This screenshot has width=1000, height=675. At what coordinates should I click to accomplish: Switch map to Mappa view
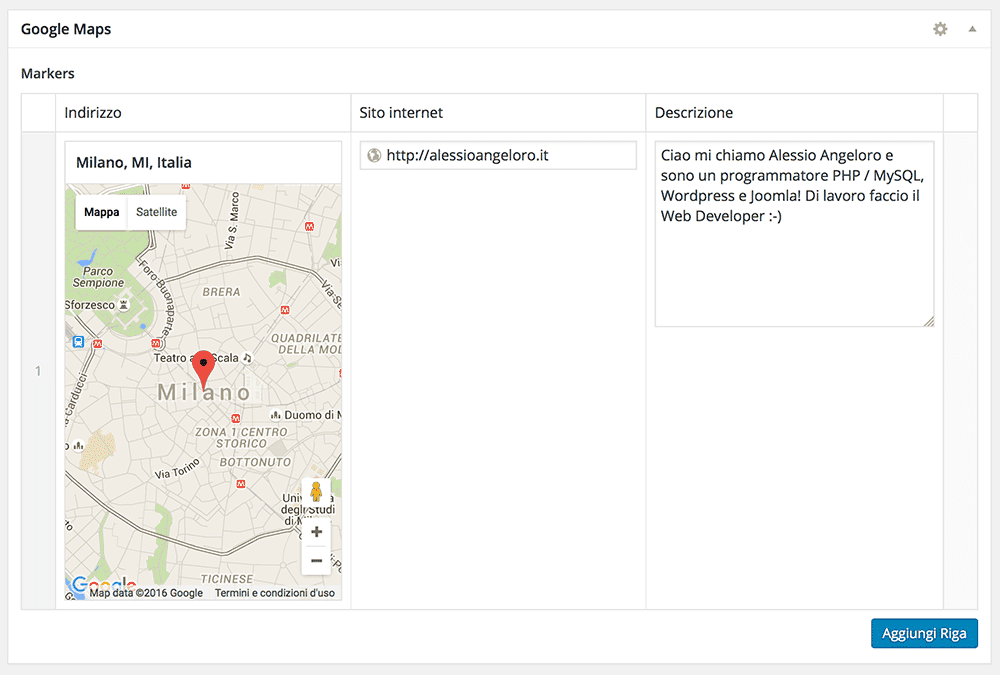click(x=101, y=212)
